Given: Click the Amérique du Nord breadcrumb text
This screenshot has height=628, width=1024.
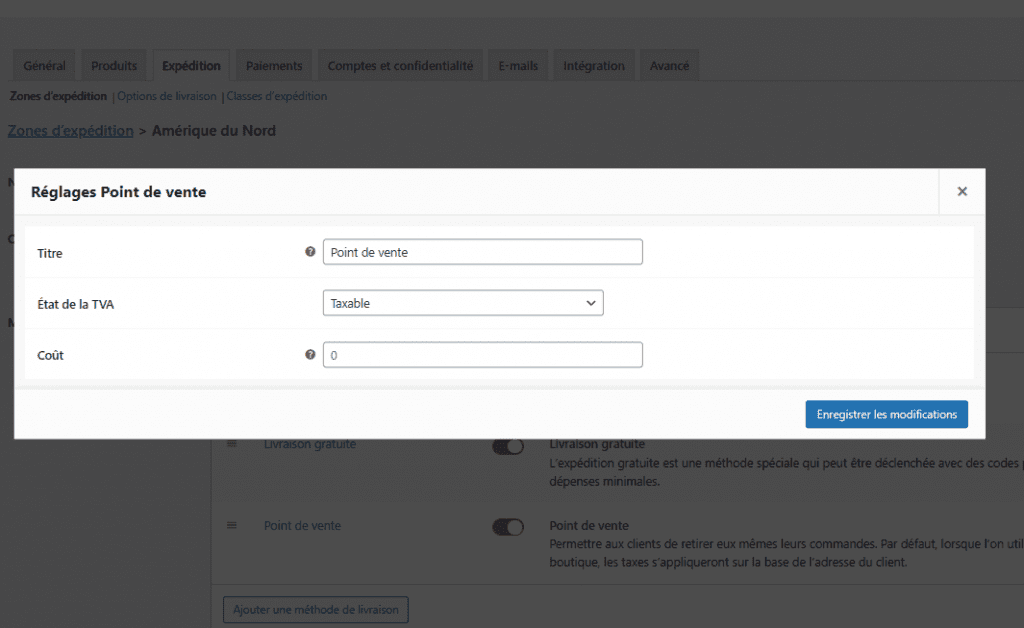Looking at the screenshot, I should (x=214, y=131).
